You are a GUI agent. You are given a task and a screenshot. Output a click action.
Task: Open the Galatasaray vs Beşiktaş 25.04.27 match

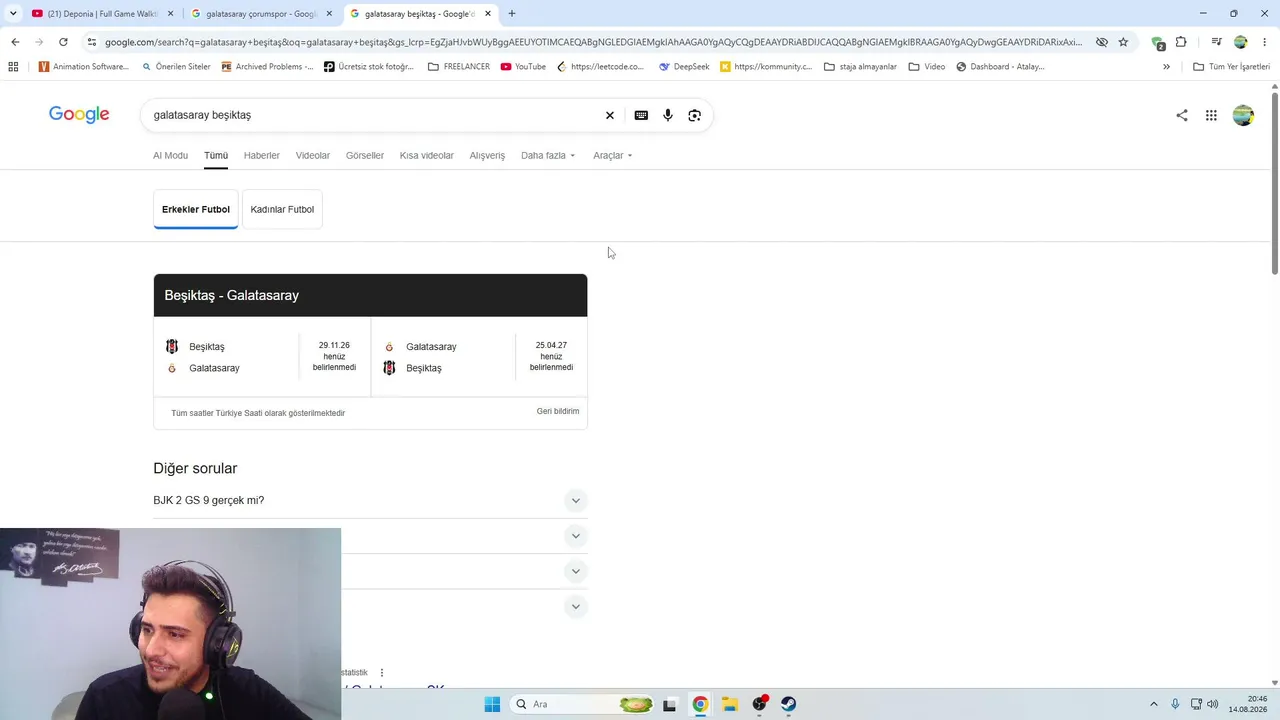tap(479, 357)
